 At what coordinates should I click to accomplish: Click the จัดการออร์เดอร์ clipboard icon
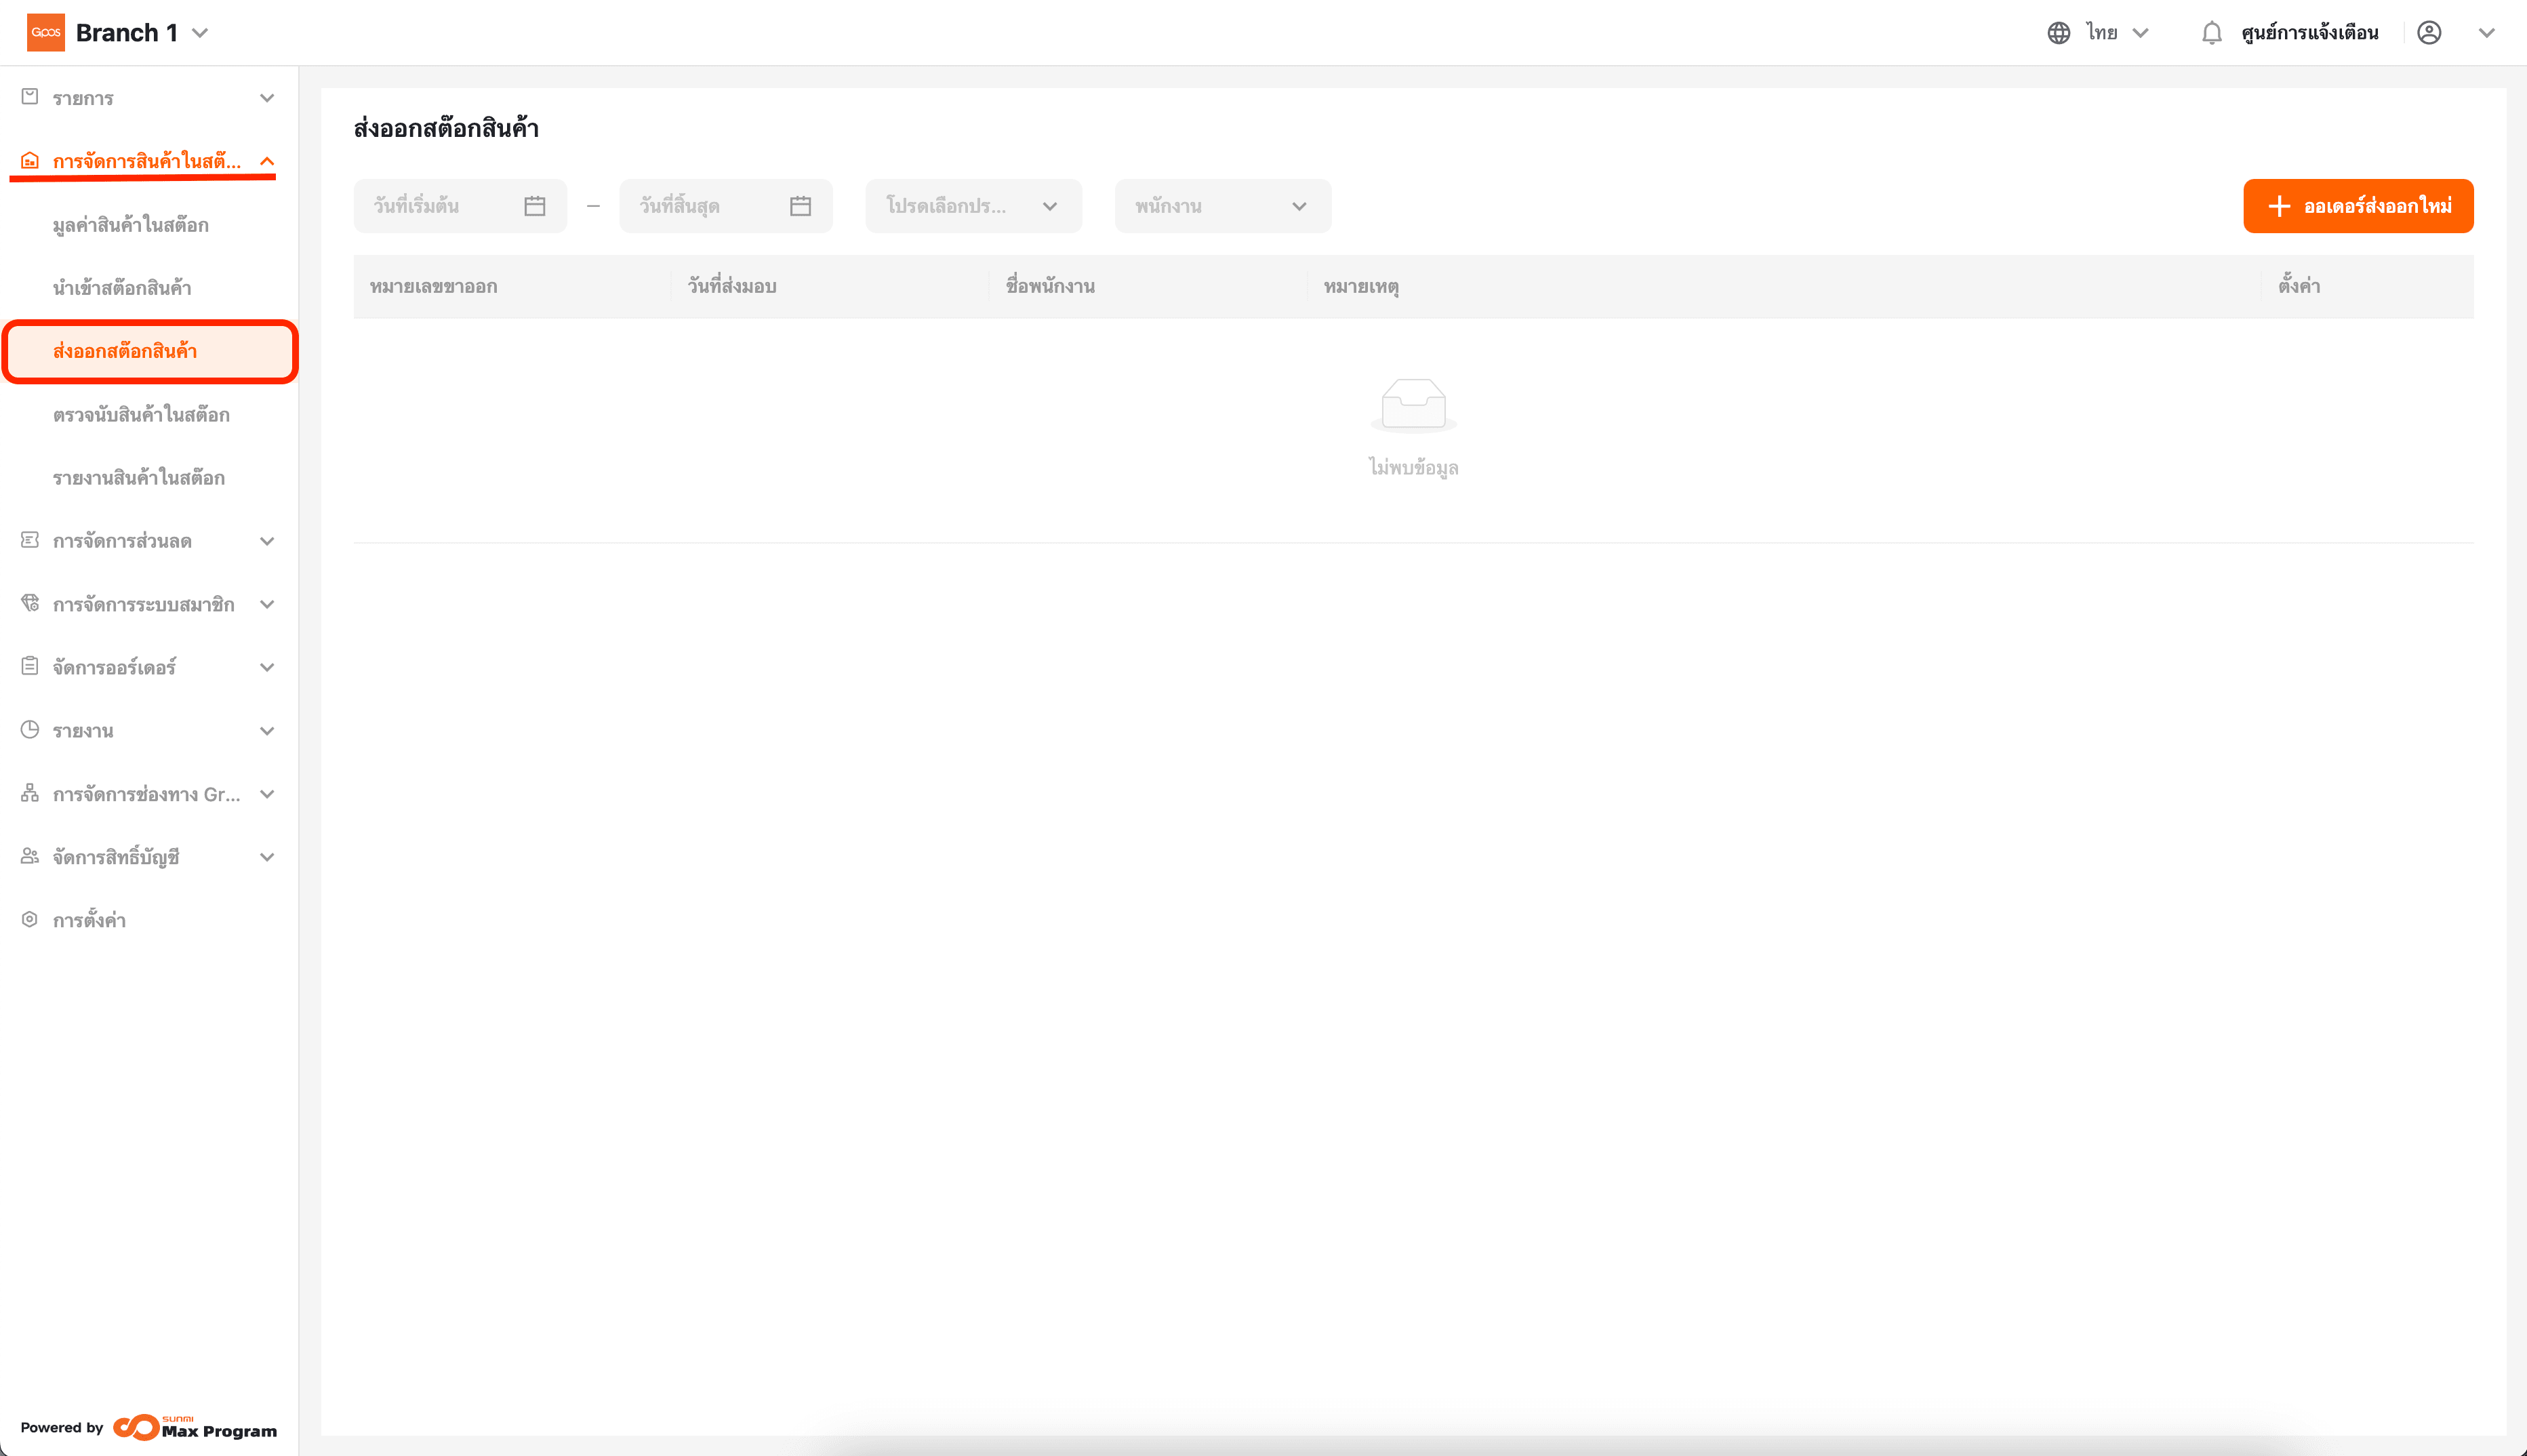point(30,667)
